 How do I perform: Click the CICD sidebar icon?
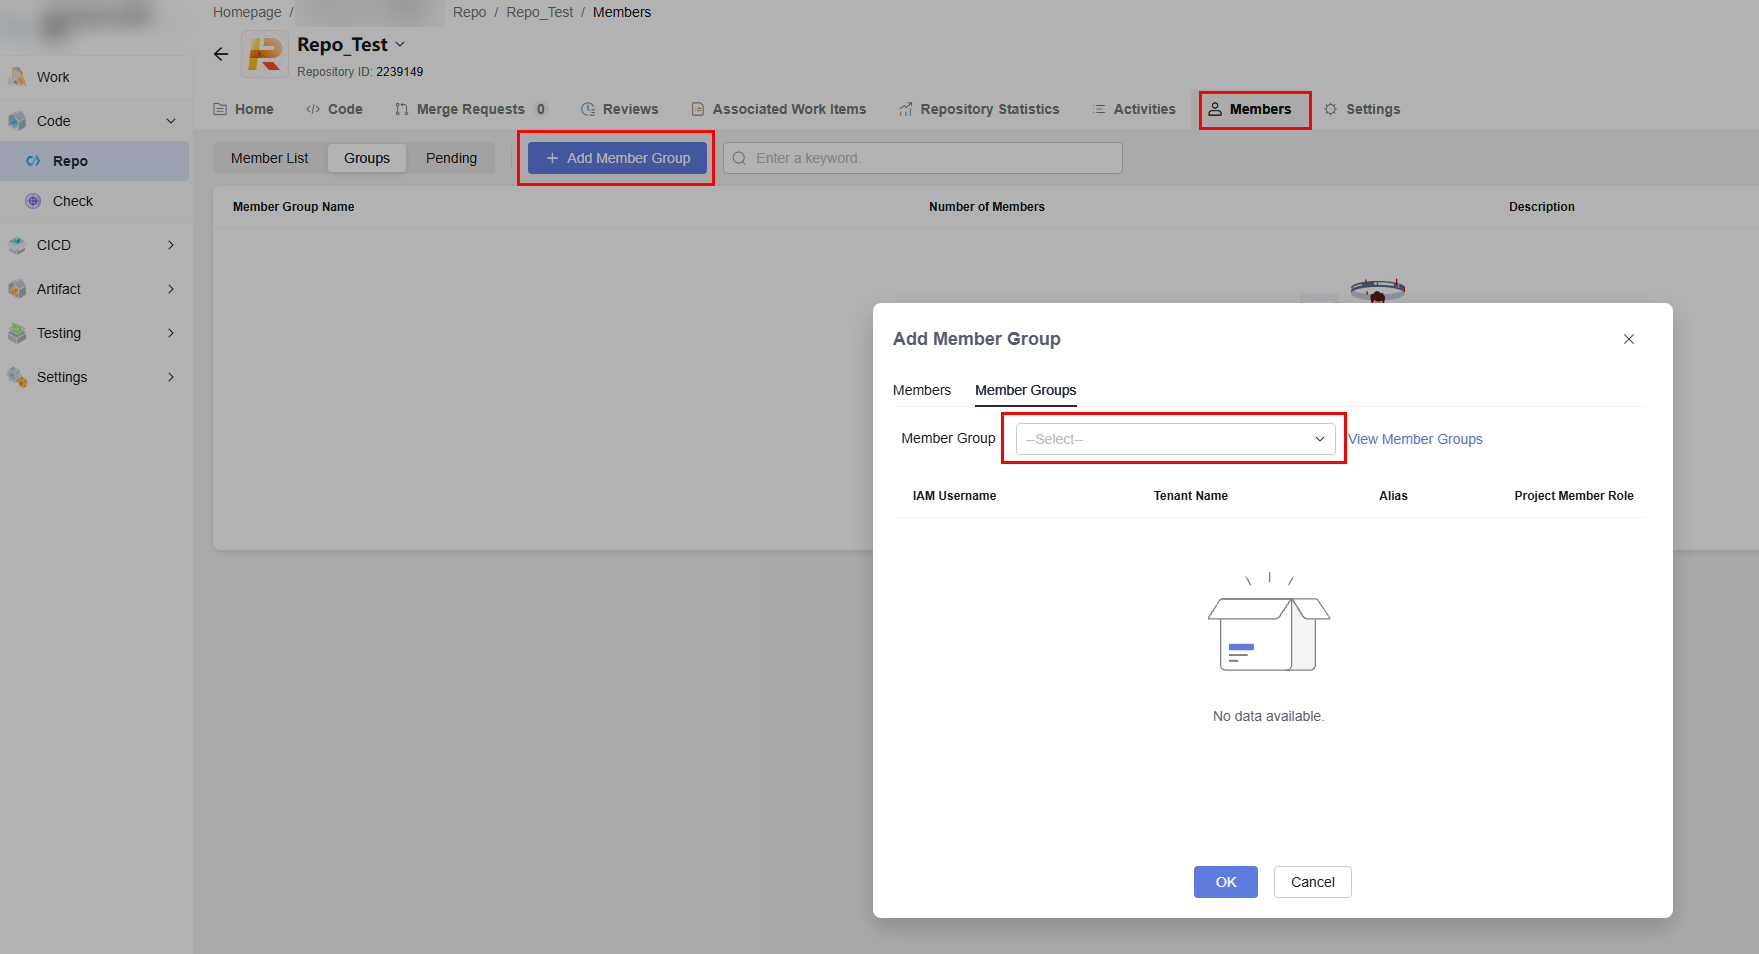point(17,245)
